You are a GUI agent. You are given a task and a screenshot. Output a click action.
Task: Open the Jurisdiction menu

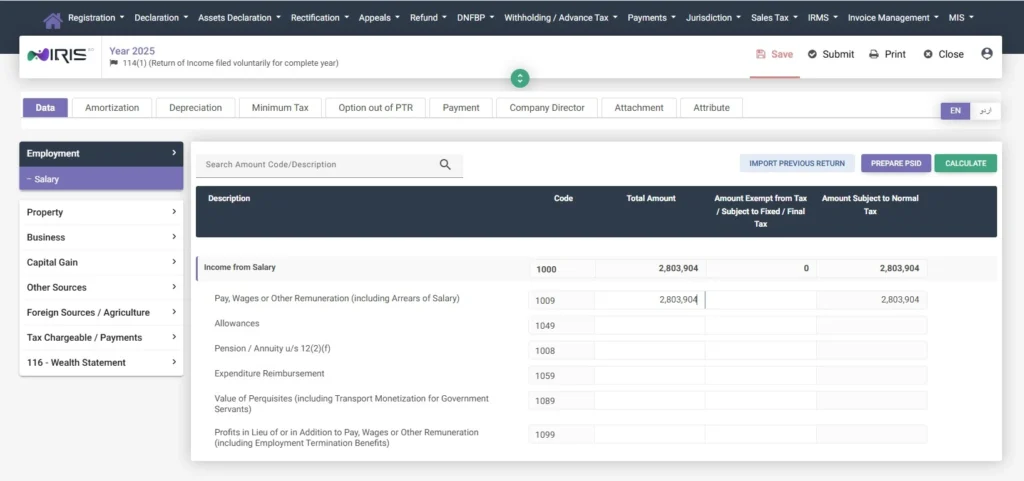(x=713, y=18)
